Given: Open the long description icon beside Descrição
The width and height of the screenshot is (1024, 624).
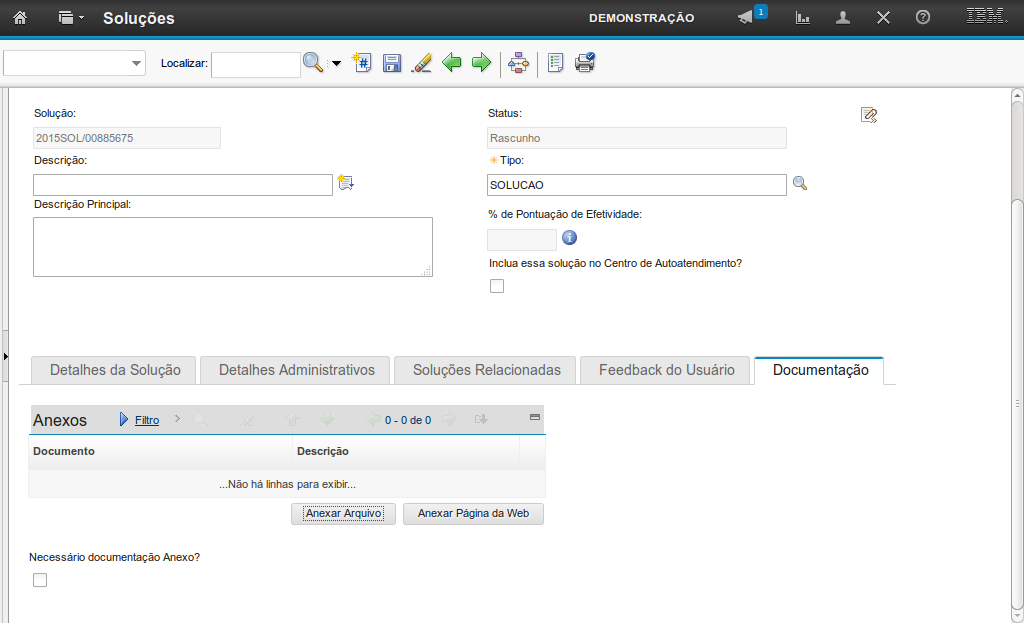Looking at the screenshot, I should click(346, 183).
